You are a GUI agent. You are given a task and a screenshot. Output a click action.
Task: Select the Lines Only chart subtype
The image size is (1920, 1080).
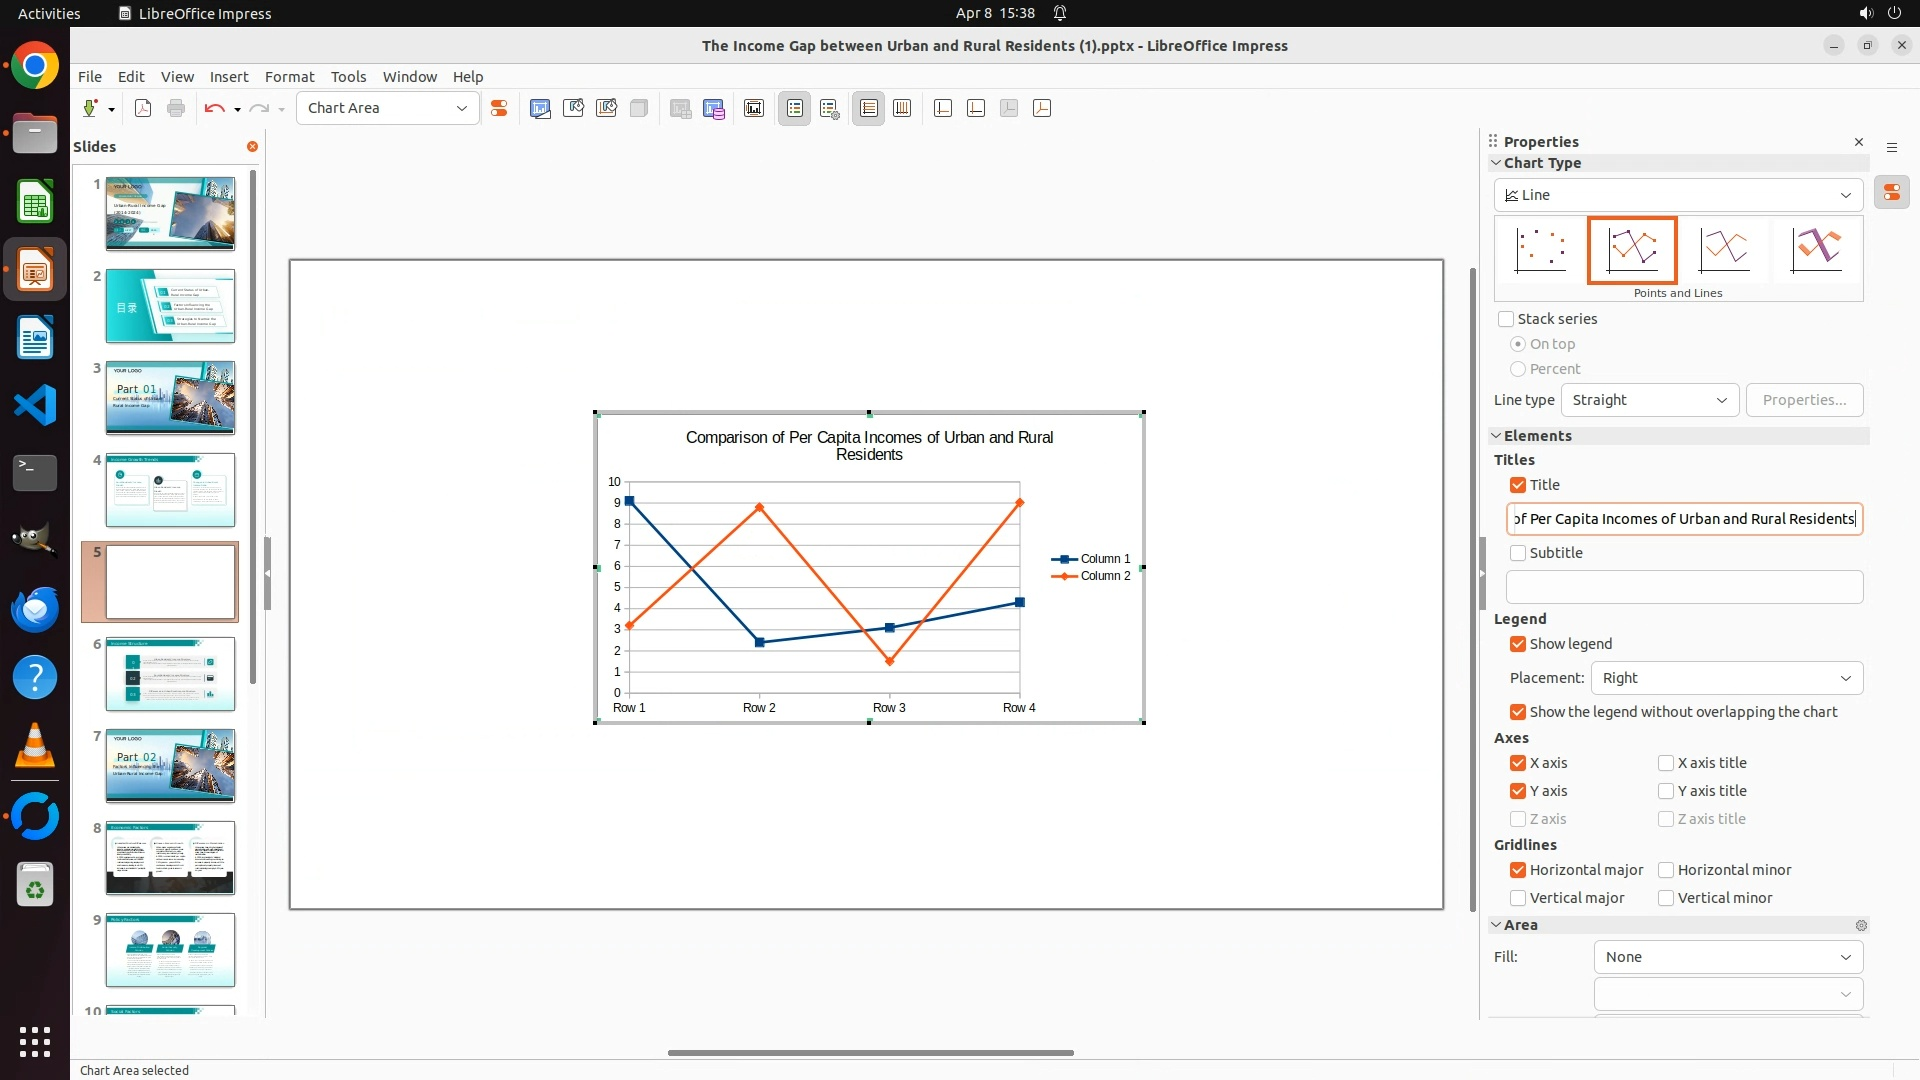click(x=1724, y=250)
